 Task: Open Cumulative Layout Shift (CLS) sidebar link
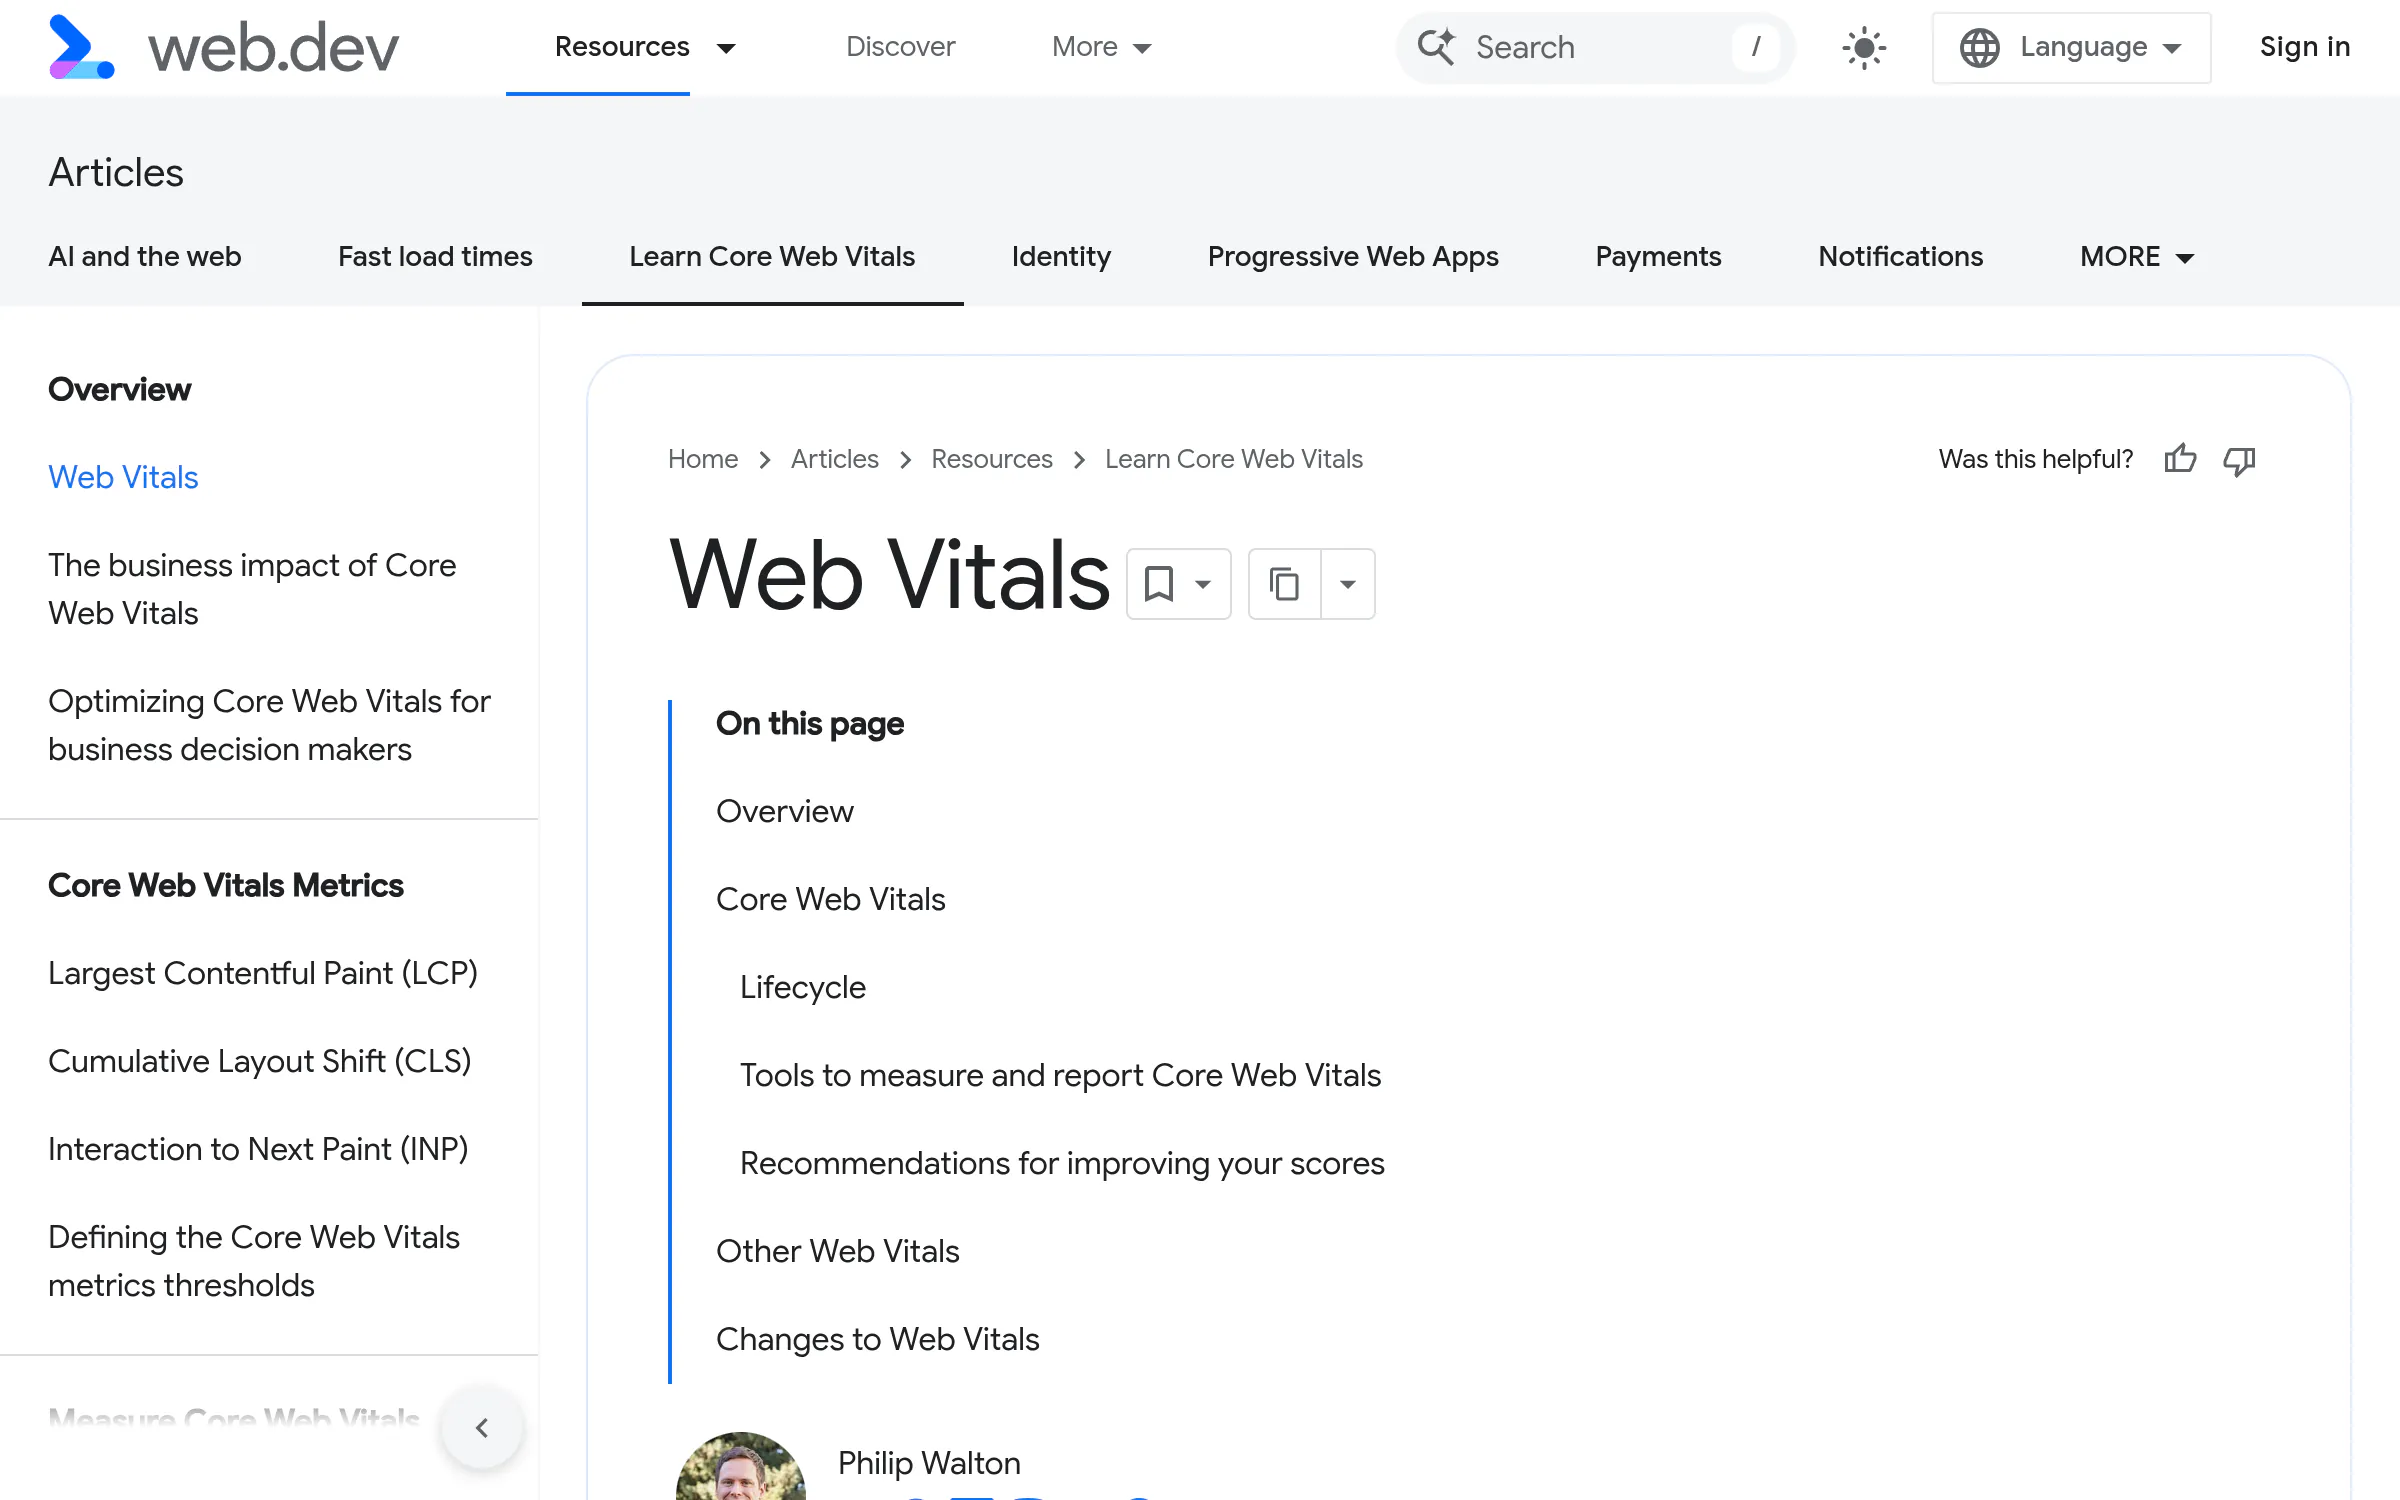click(x=260, y=1061)
